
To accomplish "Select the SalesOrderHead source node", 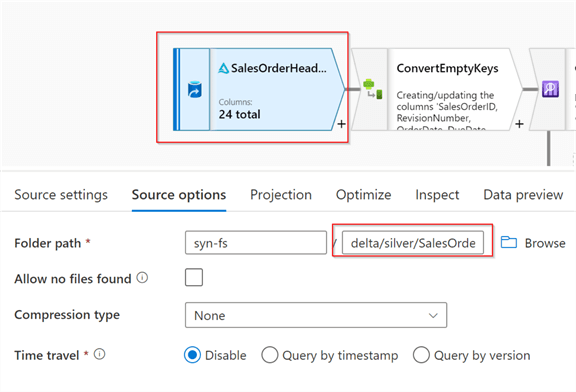I will 259,89.
